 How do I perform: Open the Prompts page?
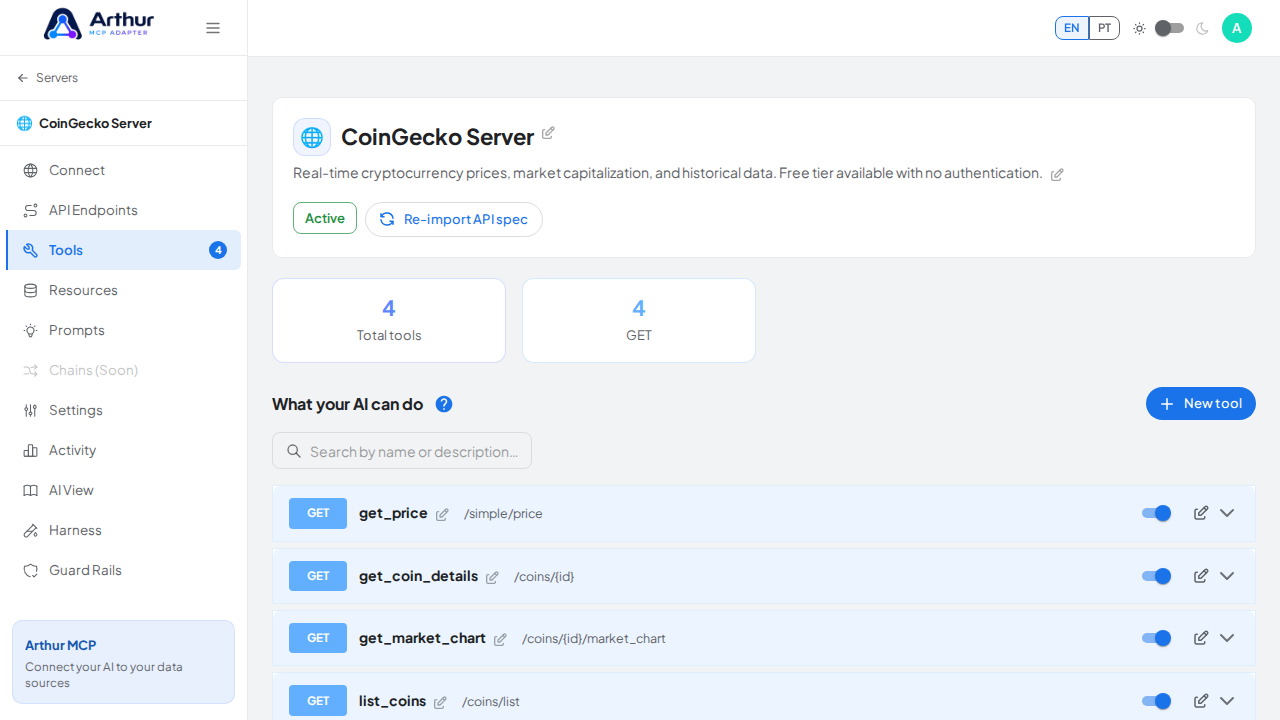(x=124, y=330)
